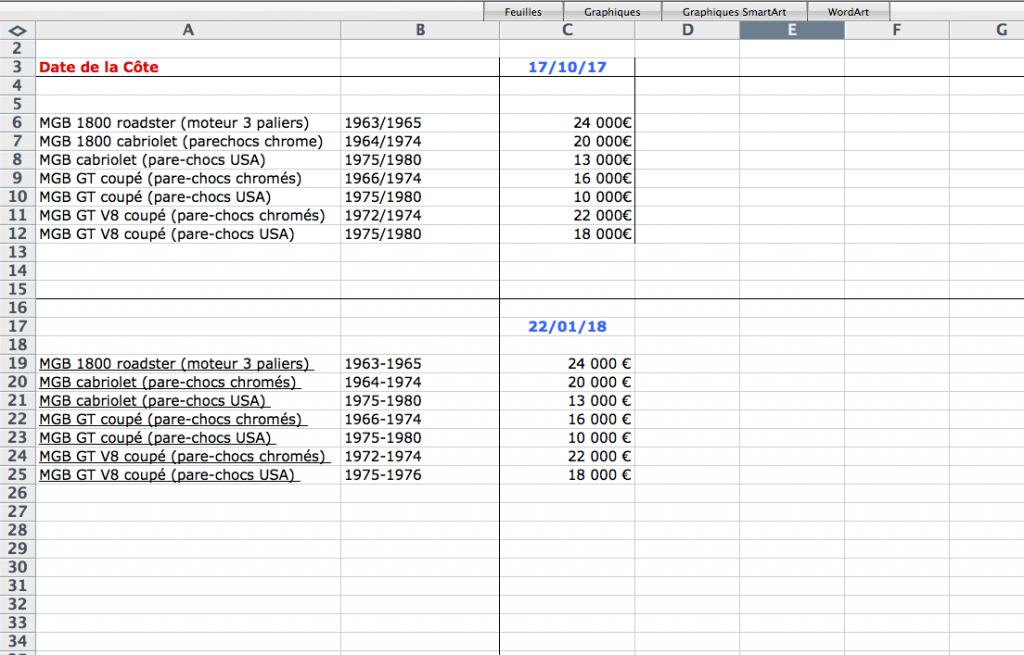
Task: Open 'MGB cabriolet (pare-chocs chromés)' link
Action: [170, 382]
